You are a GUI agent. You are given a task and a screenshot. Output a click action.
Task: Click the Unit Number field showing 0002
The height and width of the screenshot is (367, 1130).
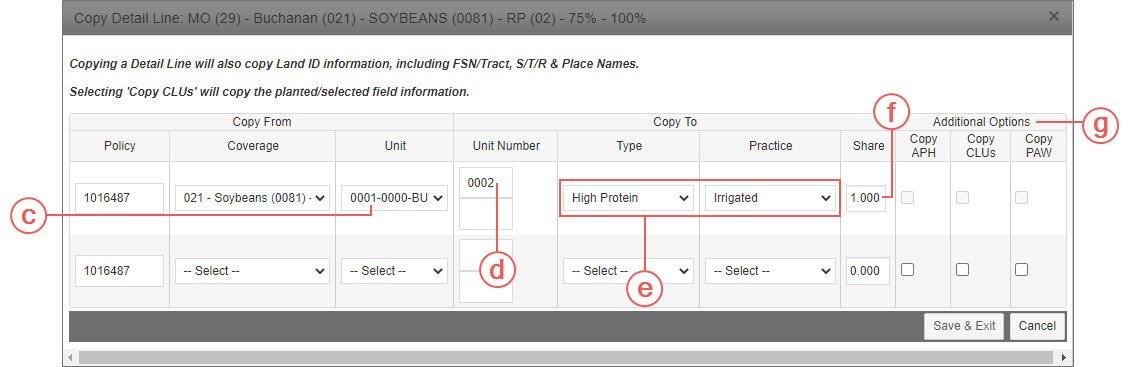point(486,183)
